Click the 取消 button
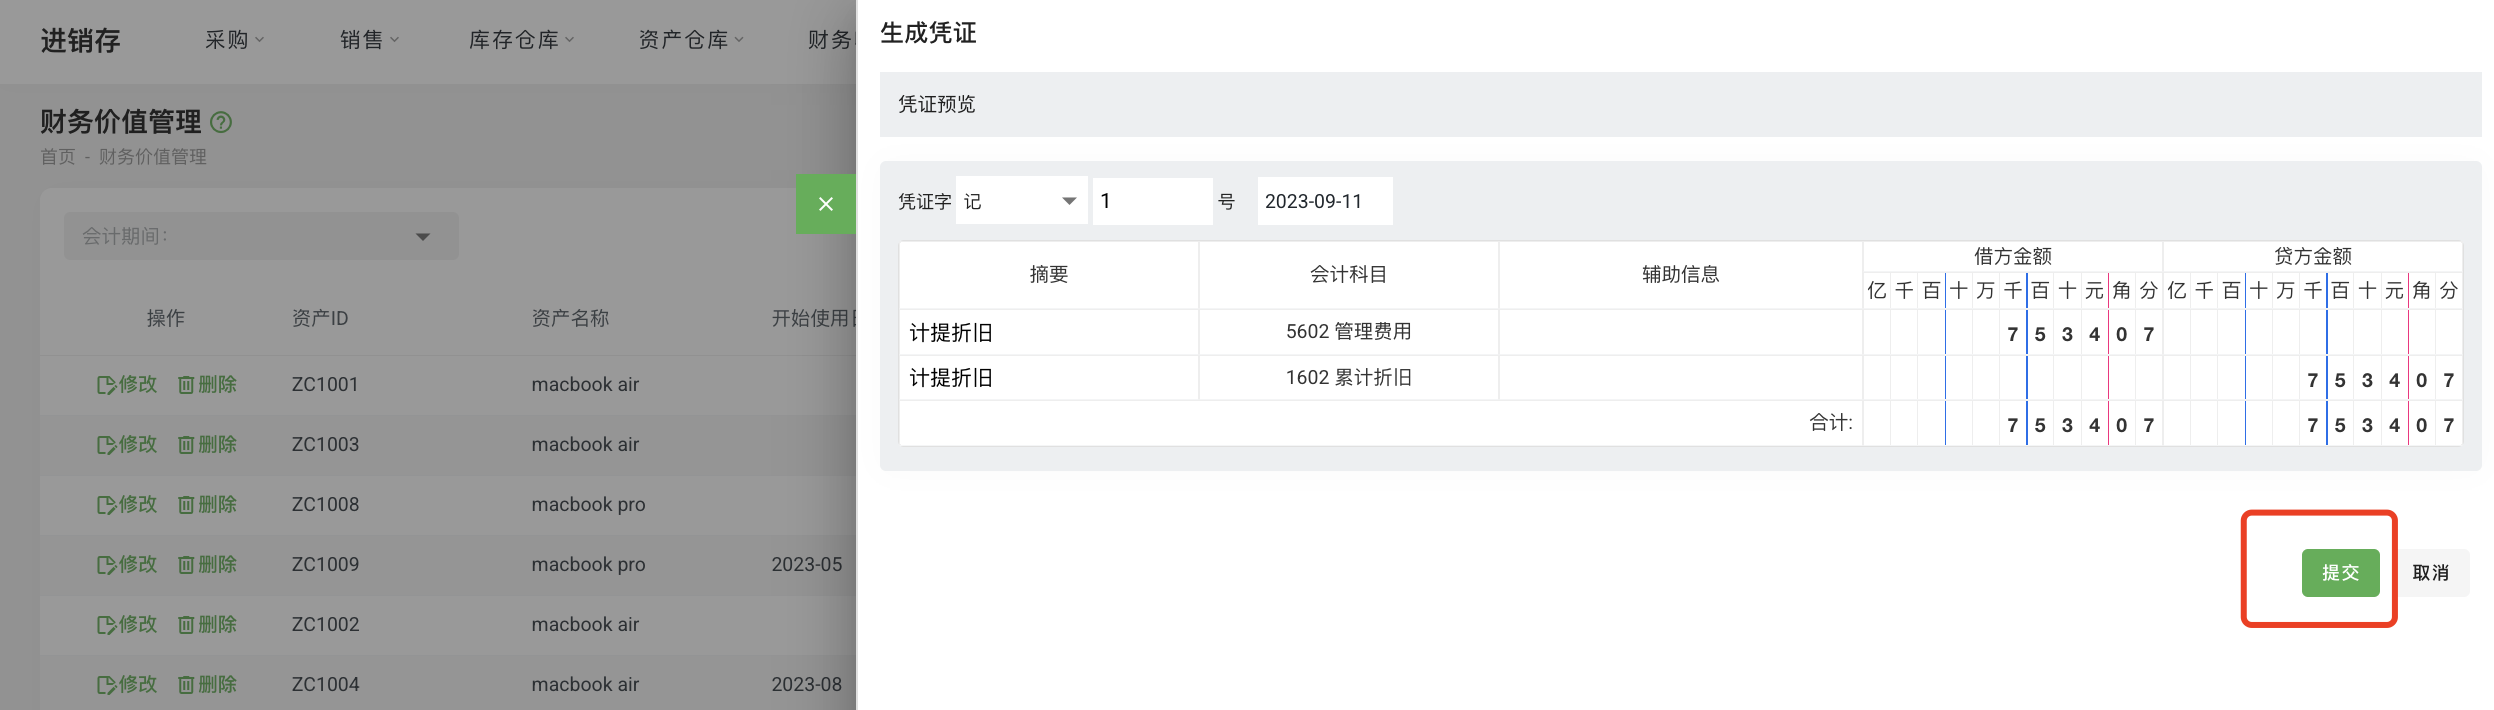The height and width of the screenshot is (710, 2494). pos(2430,573)
